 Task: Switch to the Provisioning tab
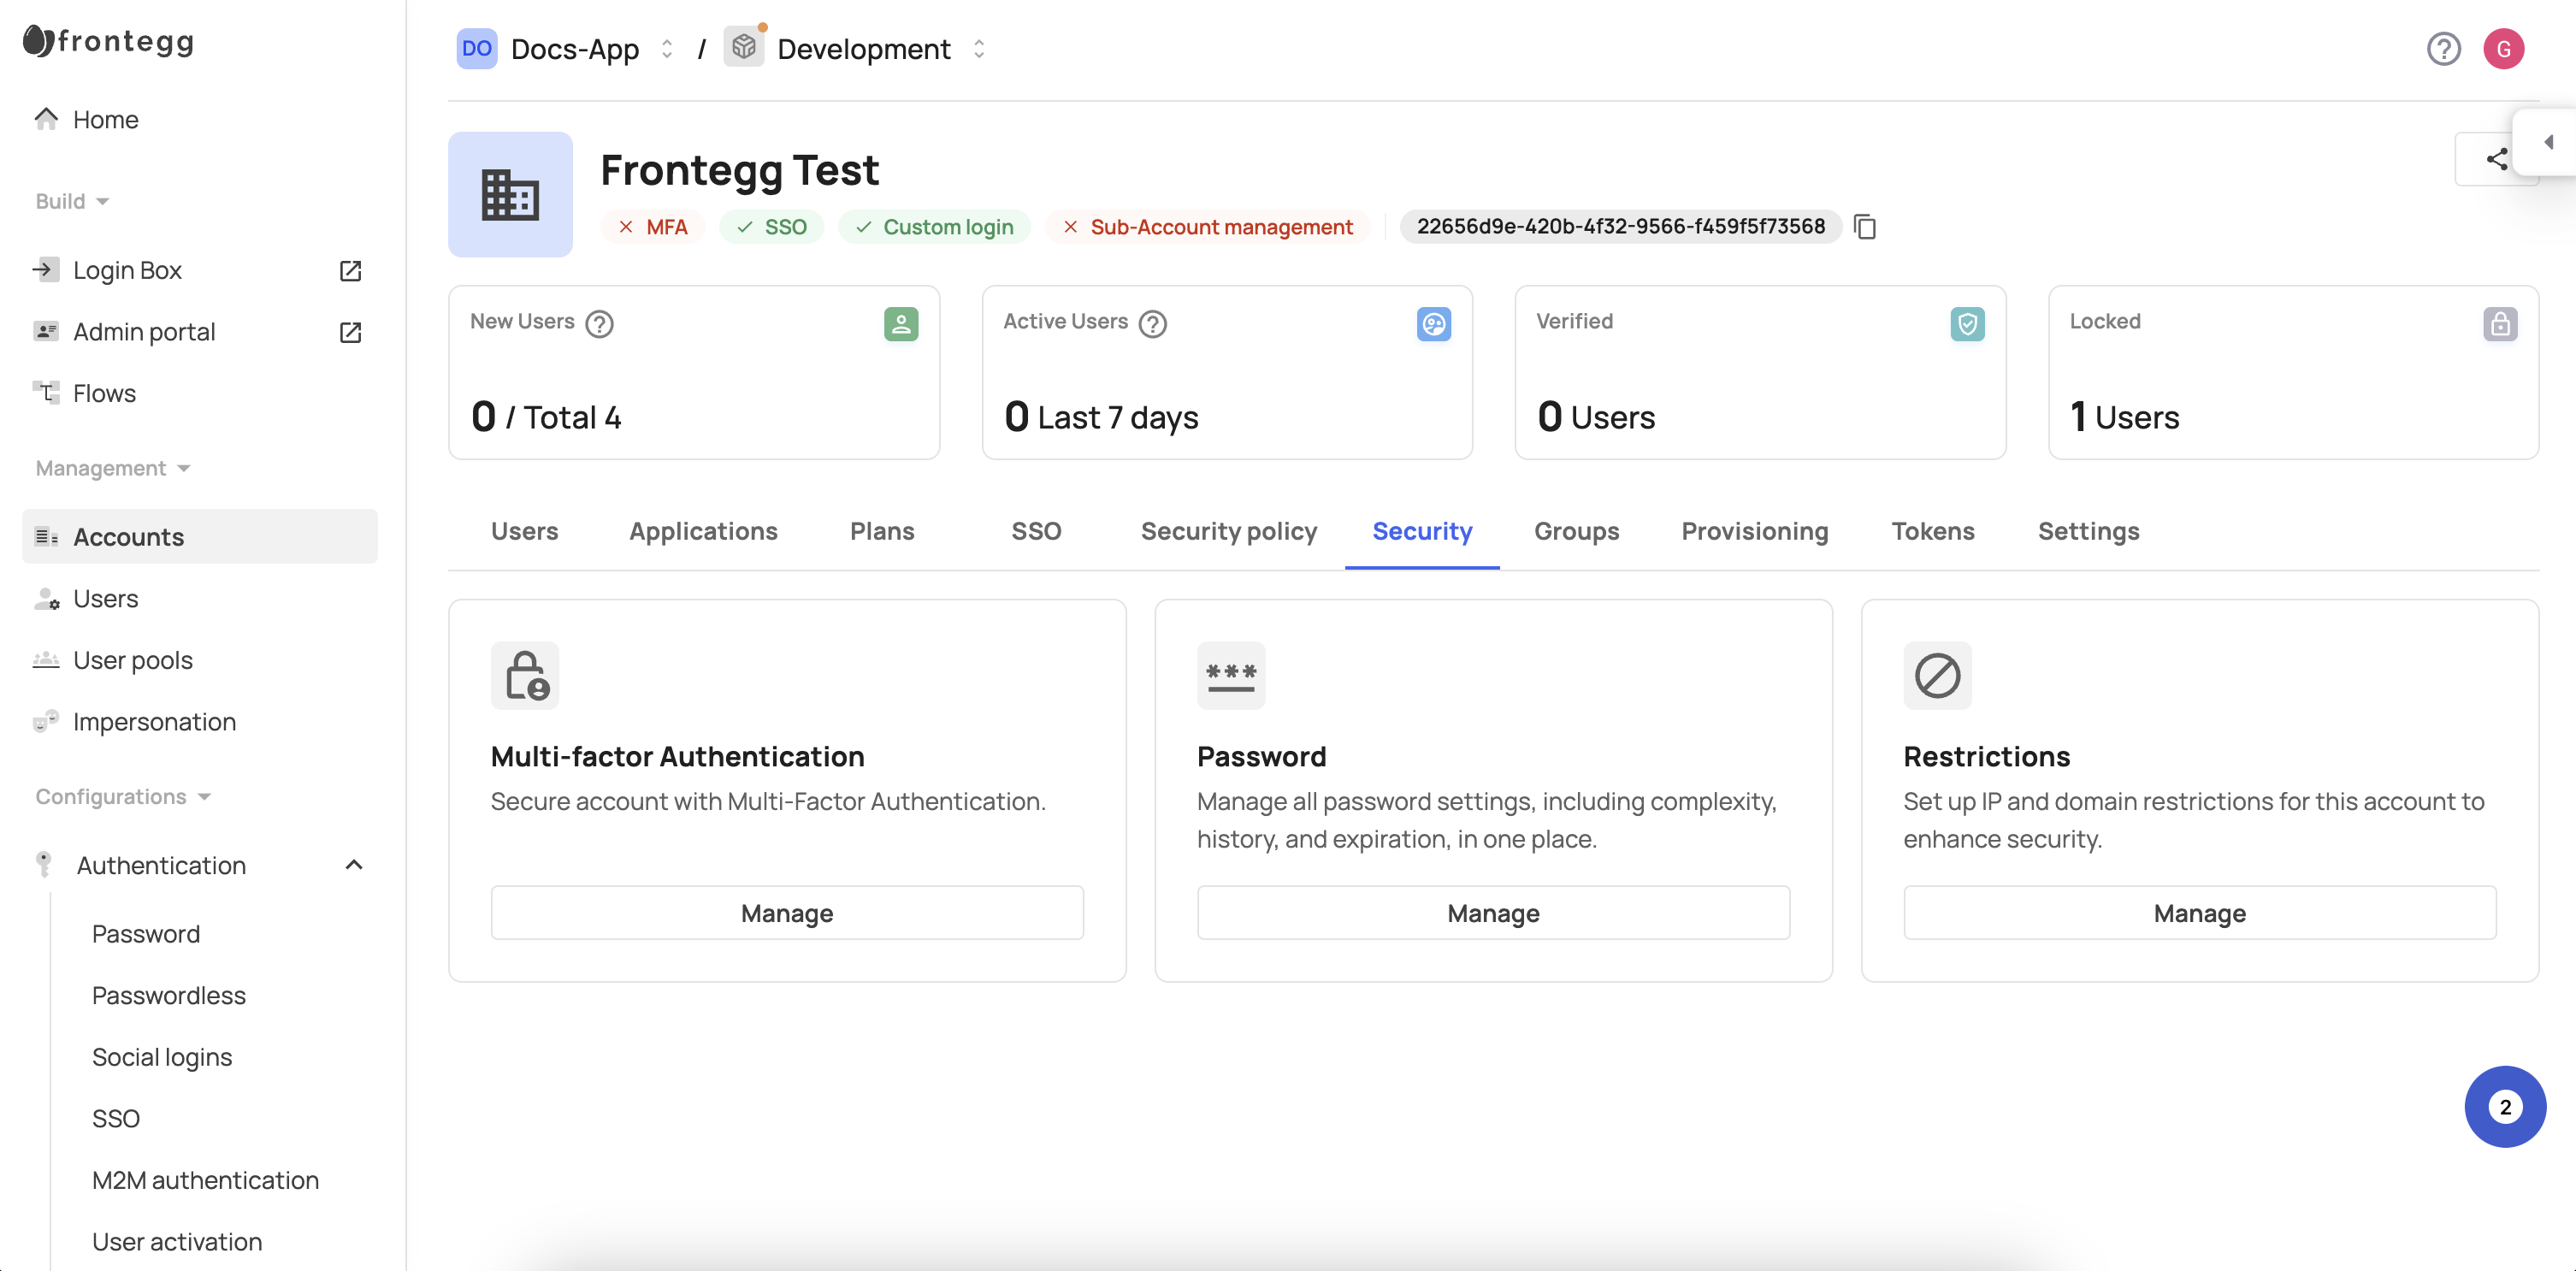1754,531
